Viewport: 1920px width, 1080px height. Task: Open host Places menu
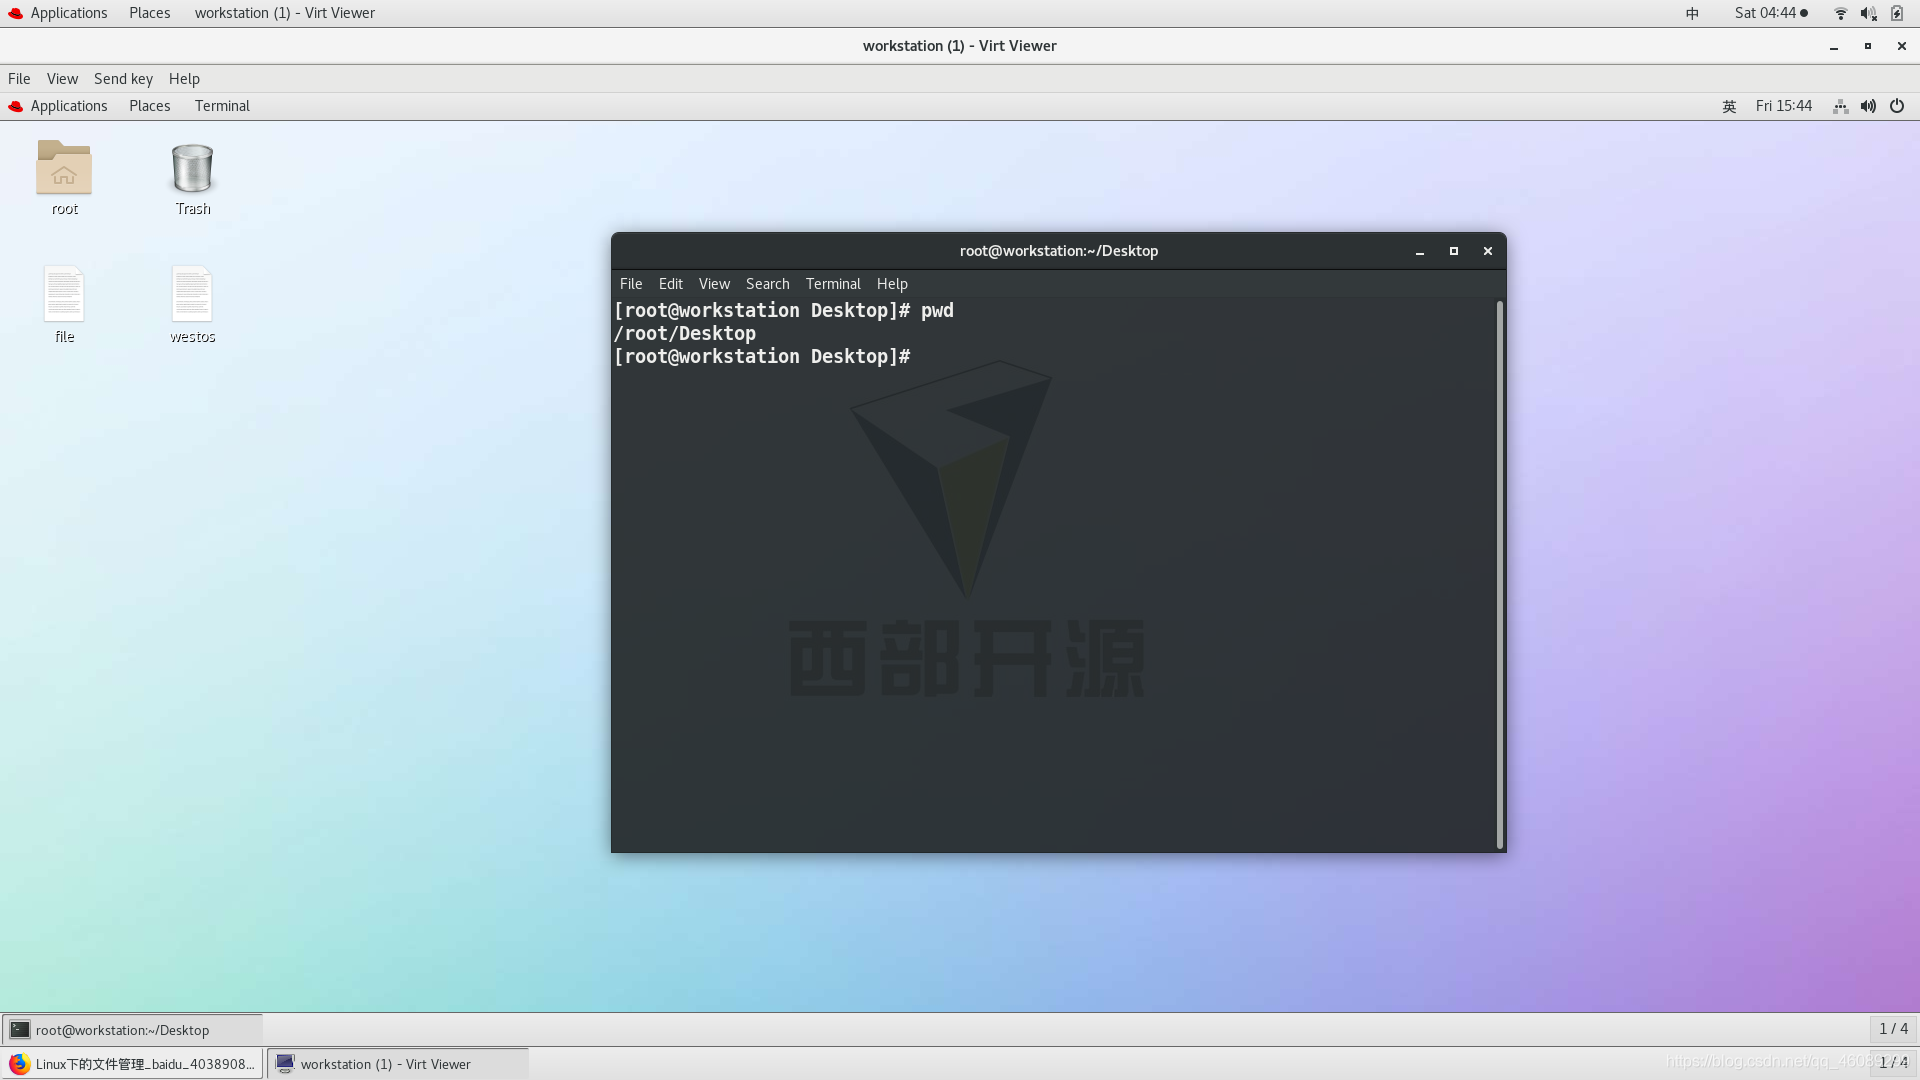[150, 13]
